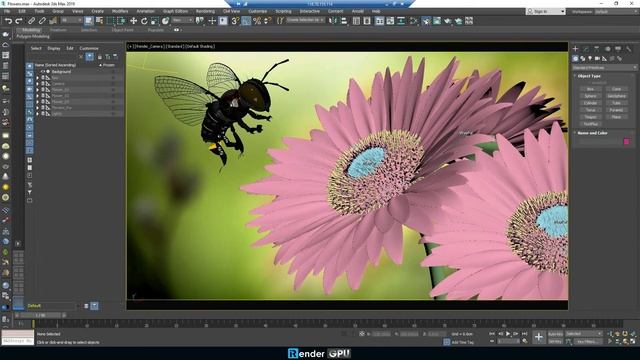This screenshot has height=360, width=640.
Task: Click Play Animation in playback controls
Action: [508, 334]
